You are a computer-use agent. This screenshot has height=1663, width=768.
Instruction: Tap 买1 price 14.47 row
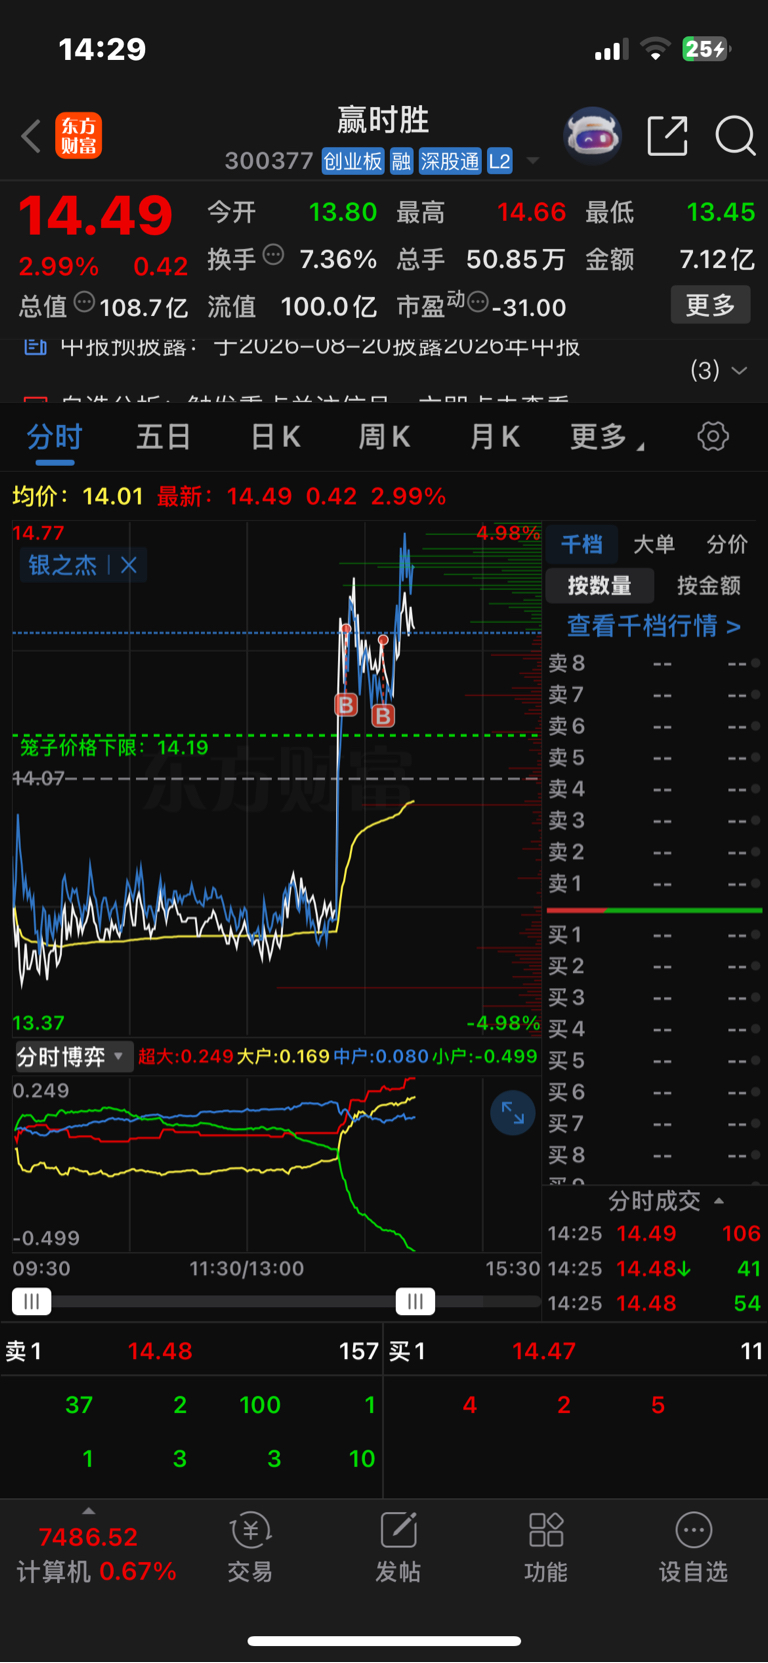[x=576, y=1351]
